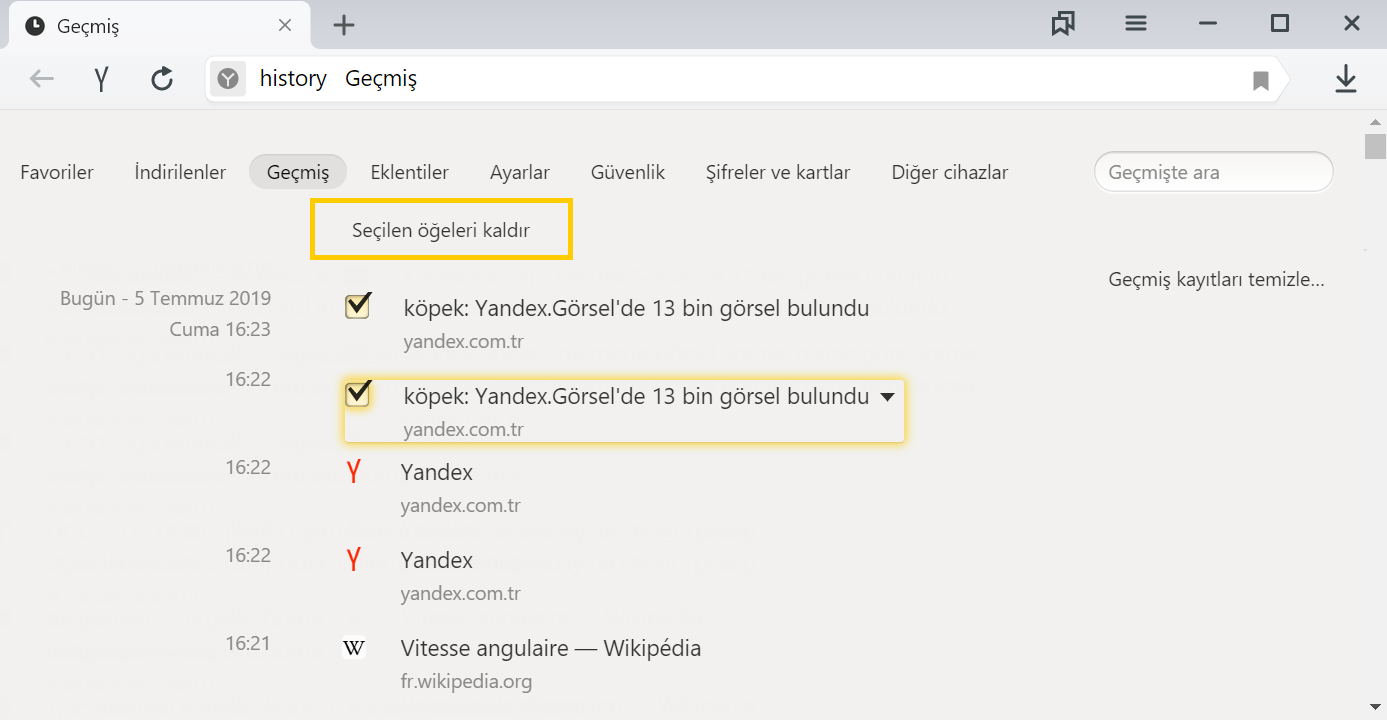1387x720 pixels.
Task: Open the Diğer cihazlar tab
Action: [x=950, y=172]
